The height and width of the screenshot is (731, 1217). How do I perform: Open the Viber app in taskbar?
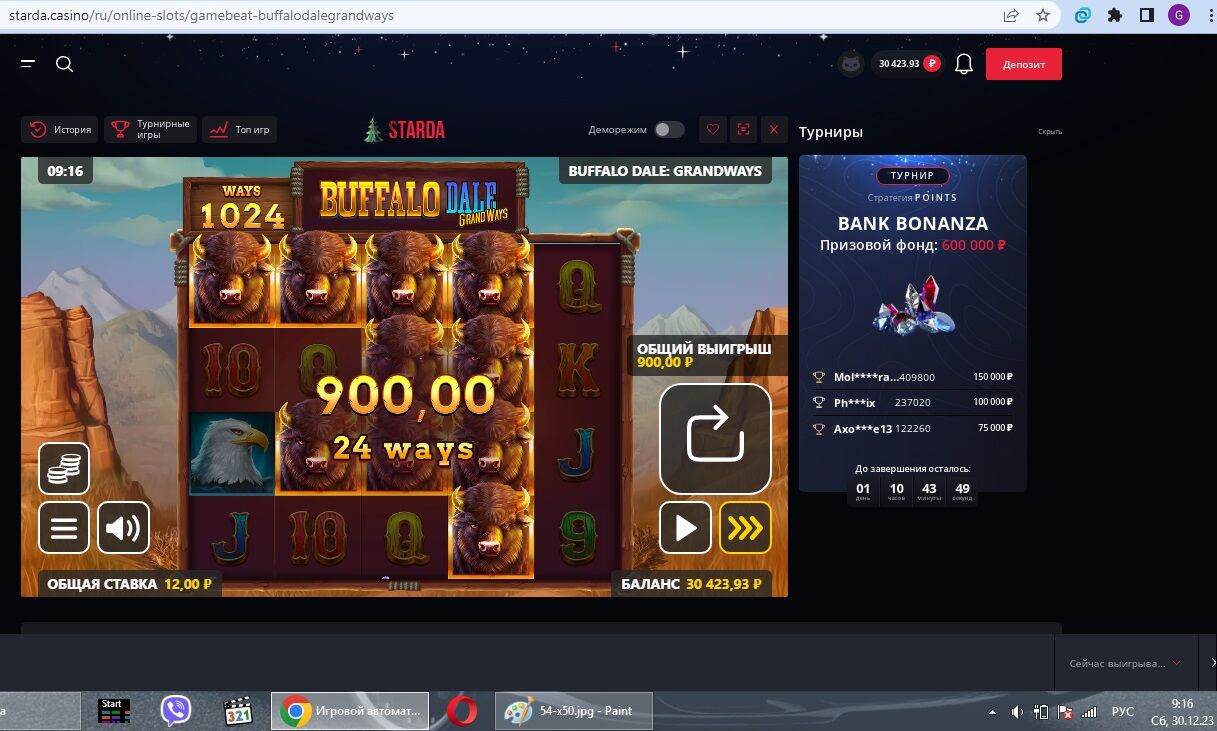(176, 711)
